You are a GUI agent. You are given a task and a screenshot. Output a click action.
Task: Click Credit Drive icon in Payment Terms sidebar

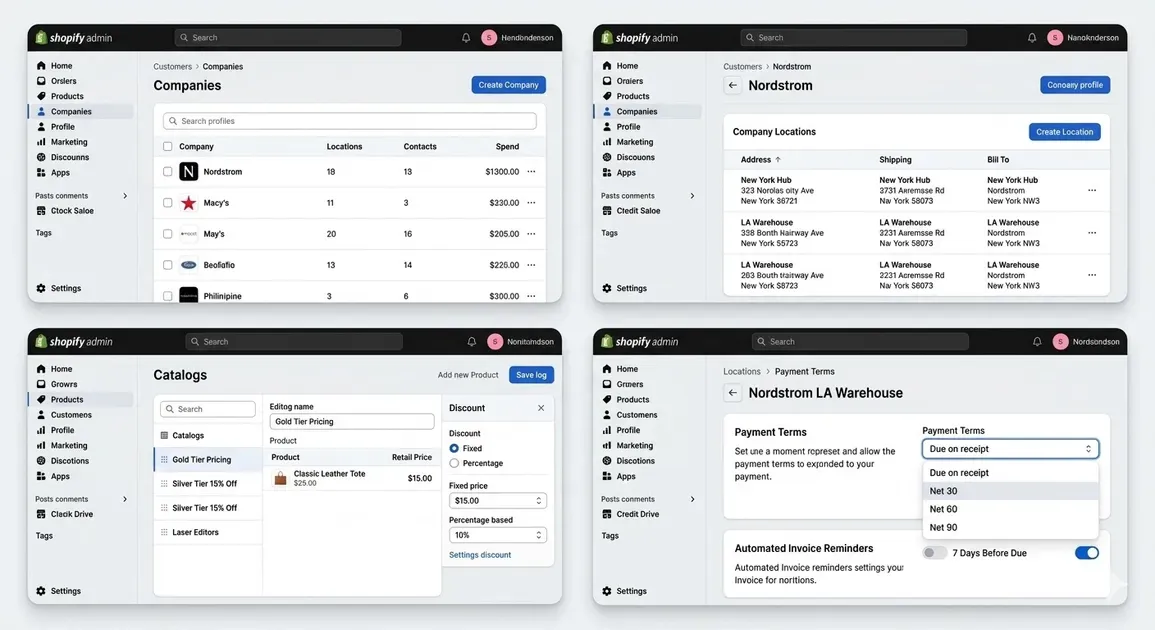click(x=606, y=514)
